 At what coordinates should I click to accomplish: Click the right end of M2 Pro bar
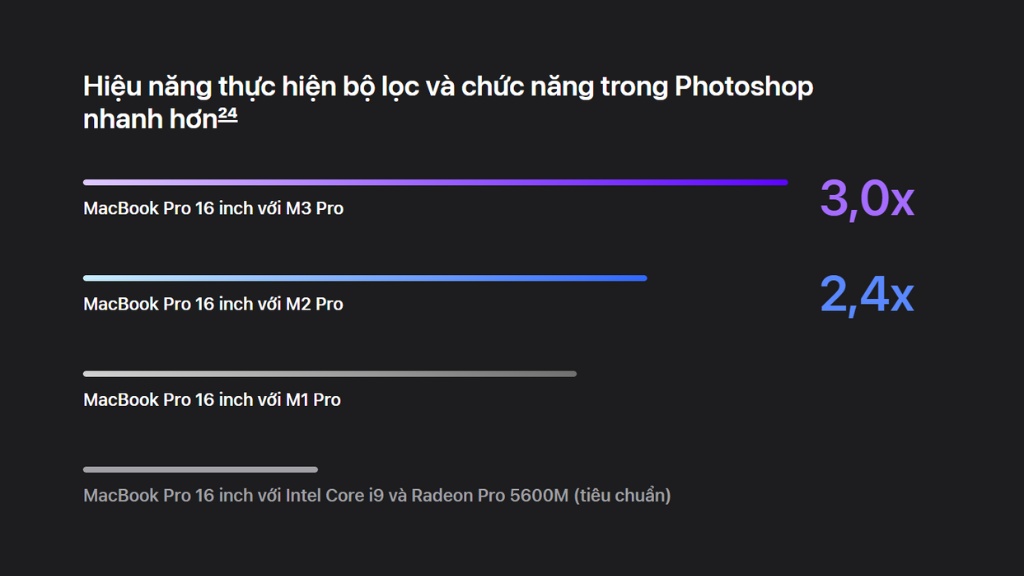coord(643,278)
